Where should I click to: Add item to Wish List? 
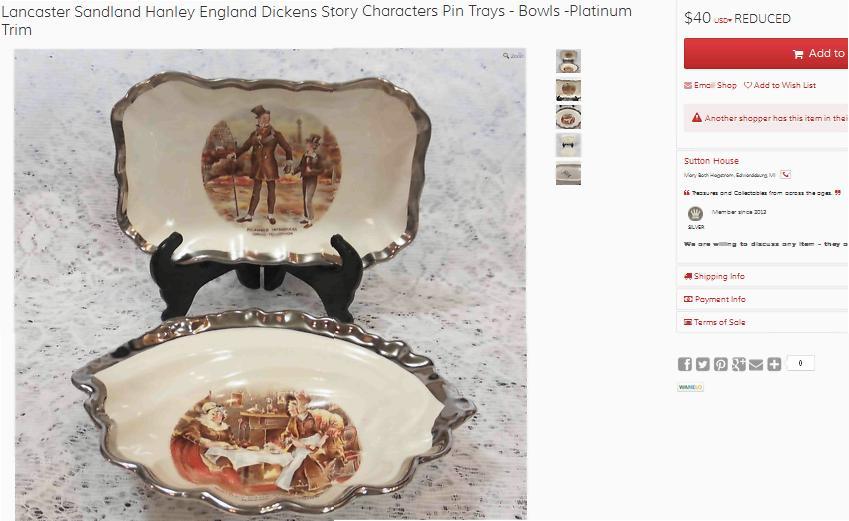pyautogui.click(x=780, y=85)
